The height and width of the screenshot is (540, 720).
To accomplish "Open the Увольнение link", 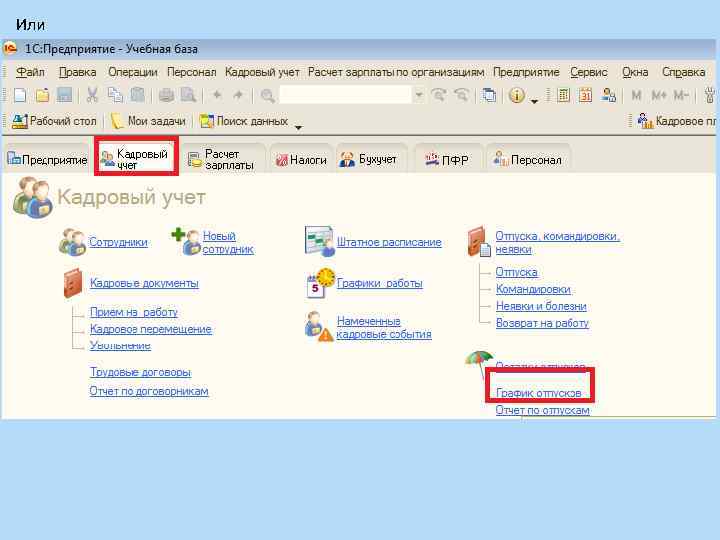I will (x=120, y=345).
